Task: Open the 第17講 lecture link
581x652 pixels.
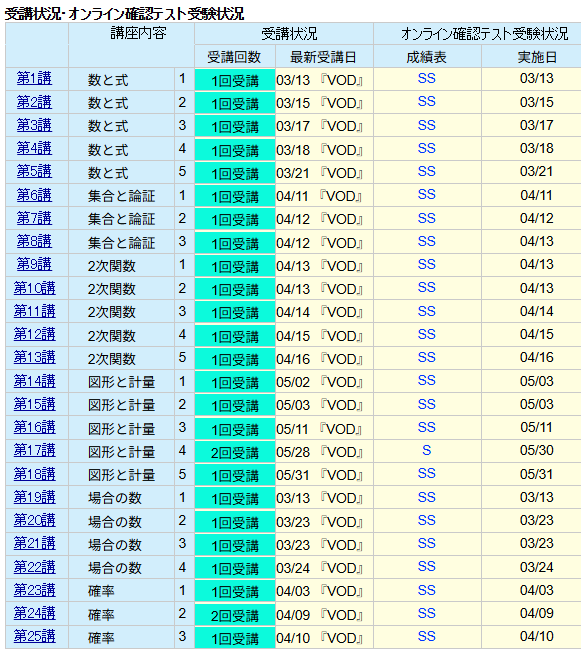Action: 34,450
